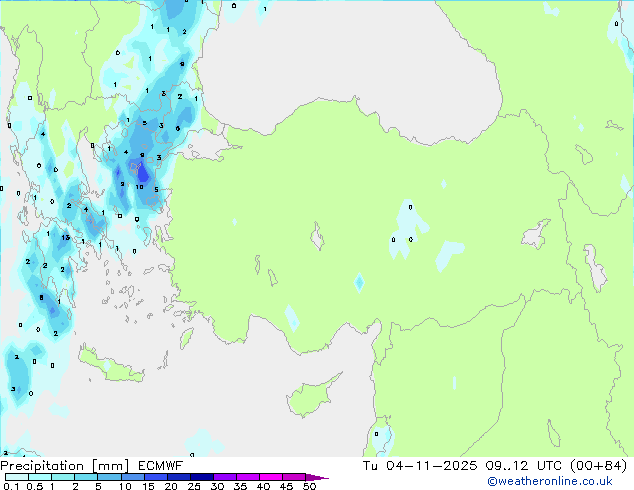Choose the 30 to 35 mm purple swatch

224,477
